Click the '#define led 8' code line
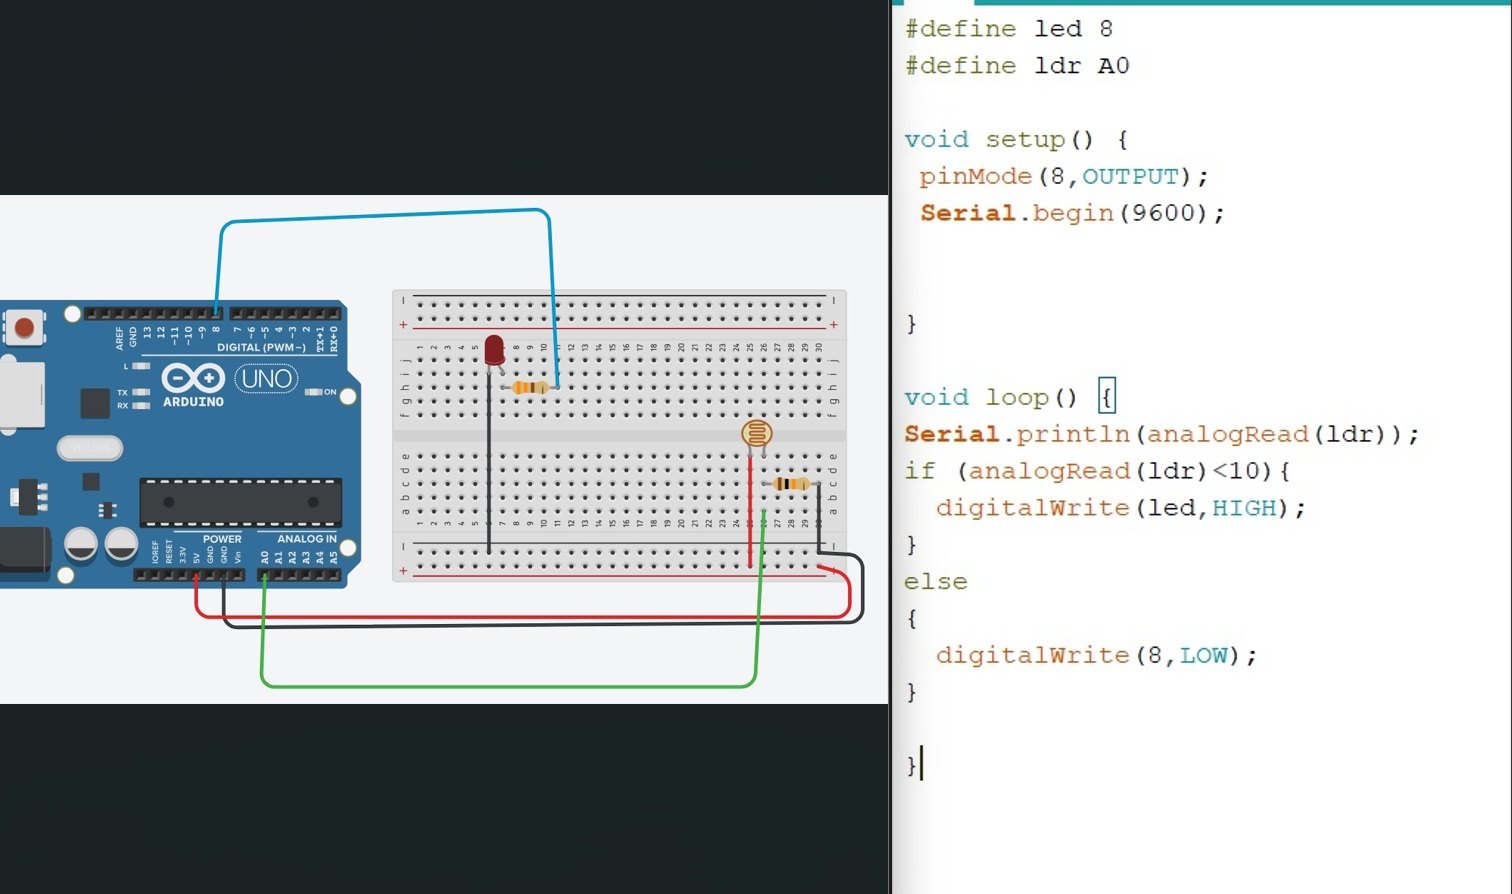 click(x=1008, y=29)
